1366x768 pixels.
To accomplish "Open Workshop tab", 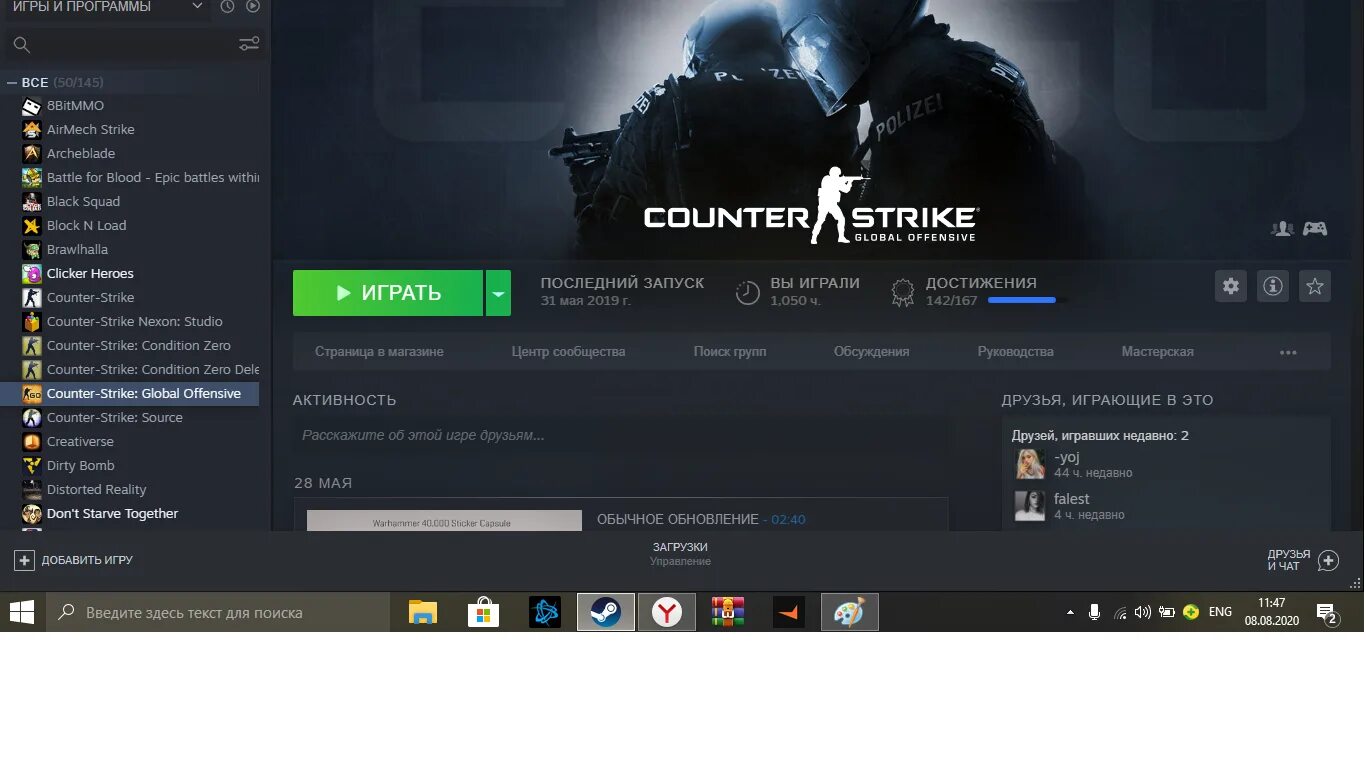I will point(1158,352).
